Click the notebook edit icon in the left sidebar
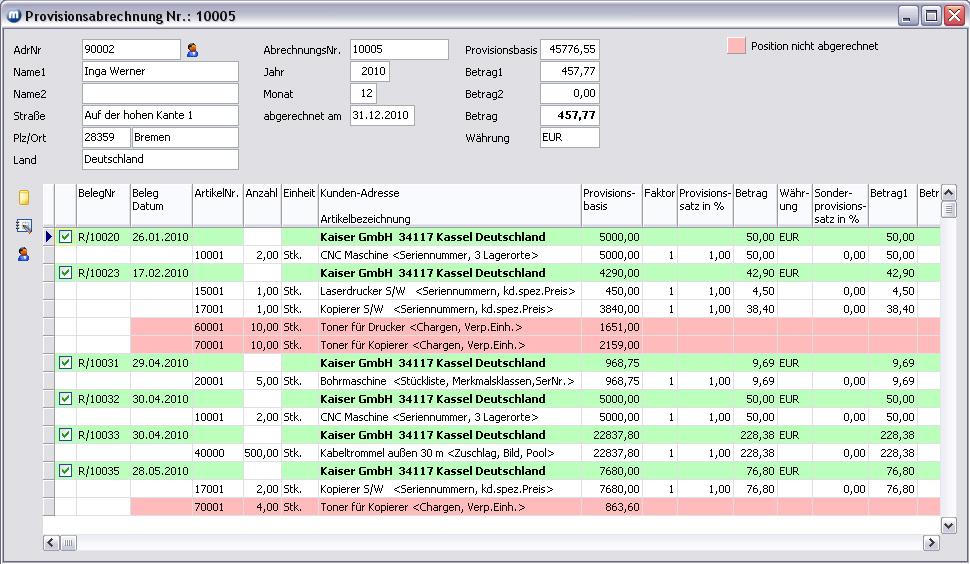Viewport: 970px width, 564px height. [24, 226]
